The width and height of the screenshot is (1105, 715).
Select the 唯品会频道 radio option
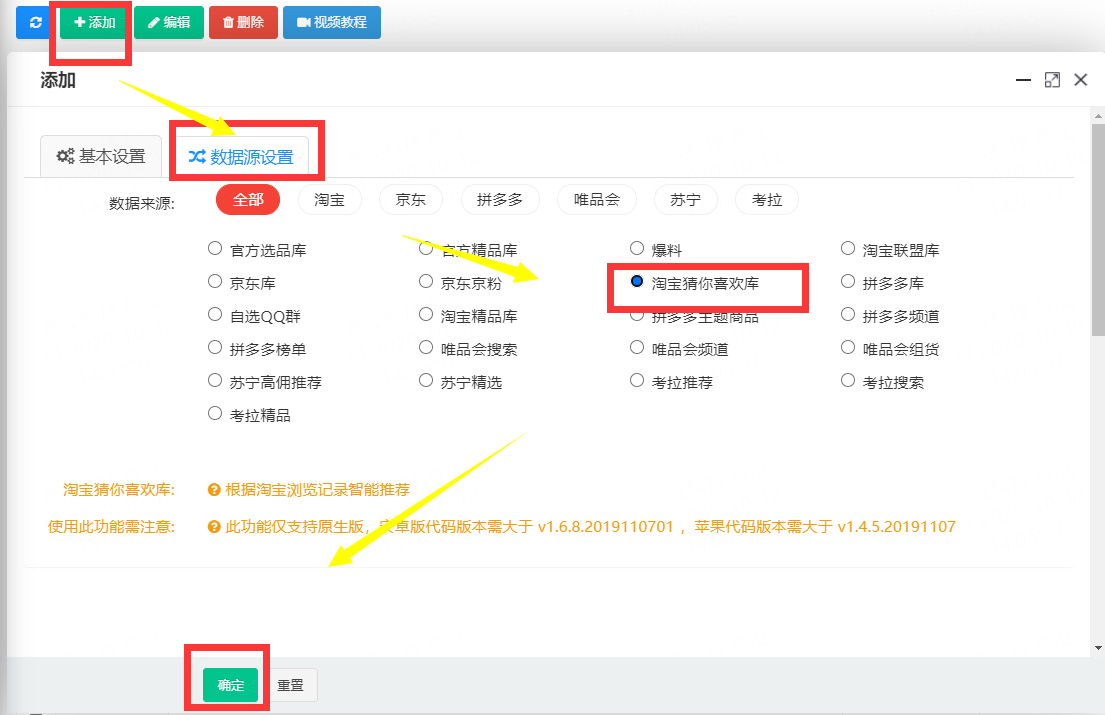637,347
